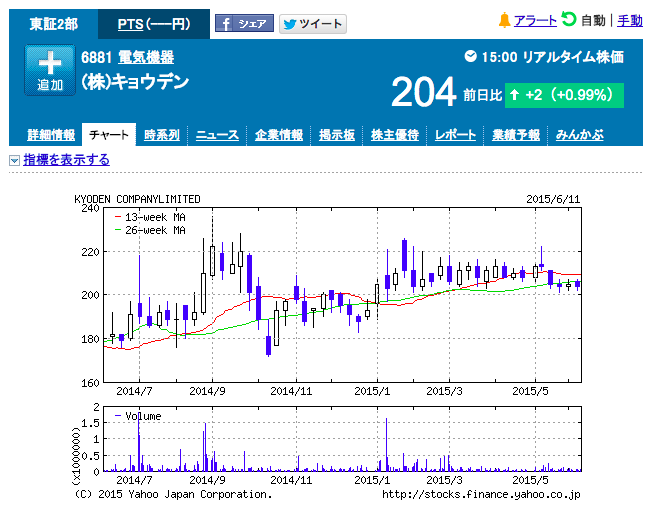The image size is (649, 508).
Task: Open the アラート bell icon
Action: coord(505,20)
